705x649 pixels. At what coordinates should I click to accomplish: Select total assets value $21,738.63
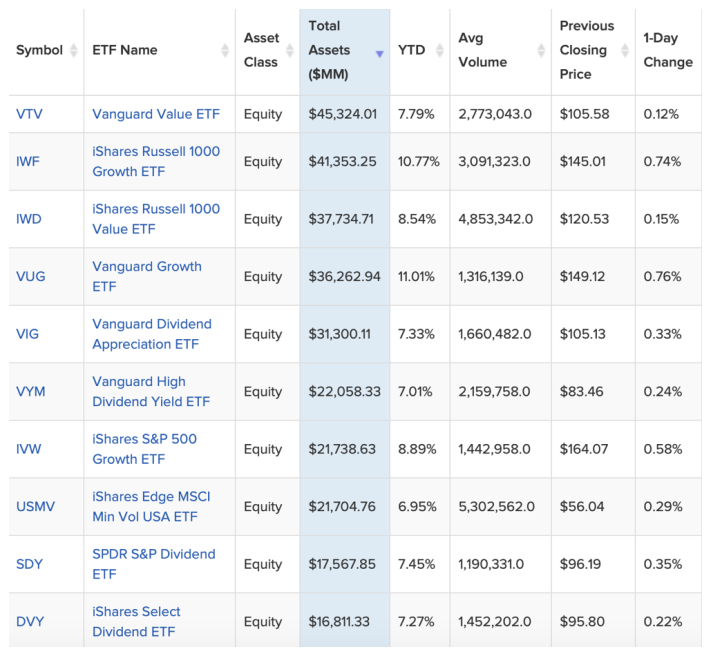click(x=342, y=449)
